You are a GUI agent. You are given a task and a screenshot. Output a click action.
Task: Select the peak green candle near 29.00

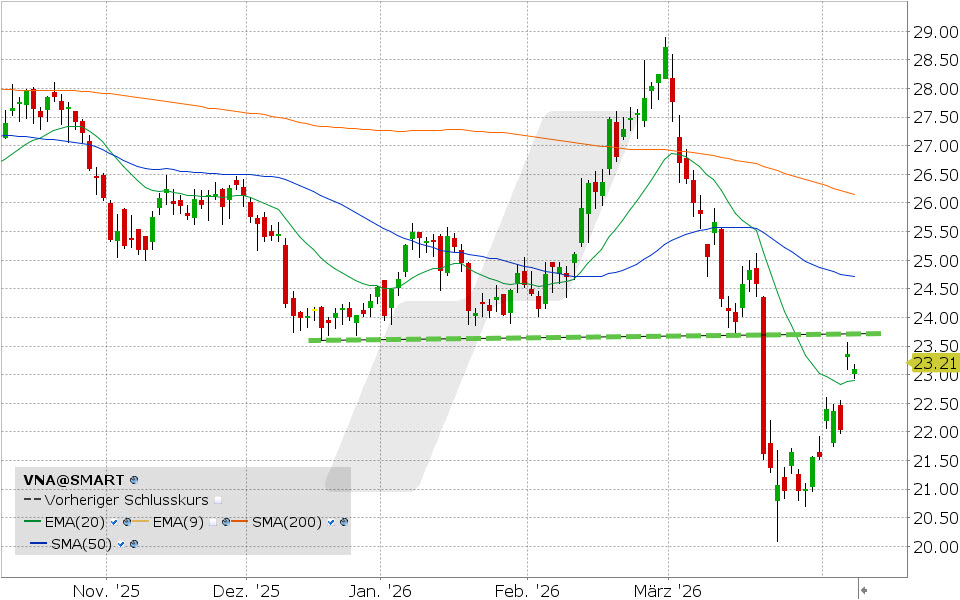click(665, 62)
